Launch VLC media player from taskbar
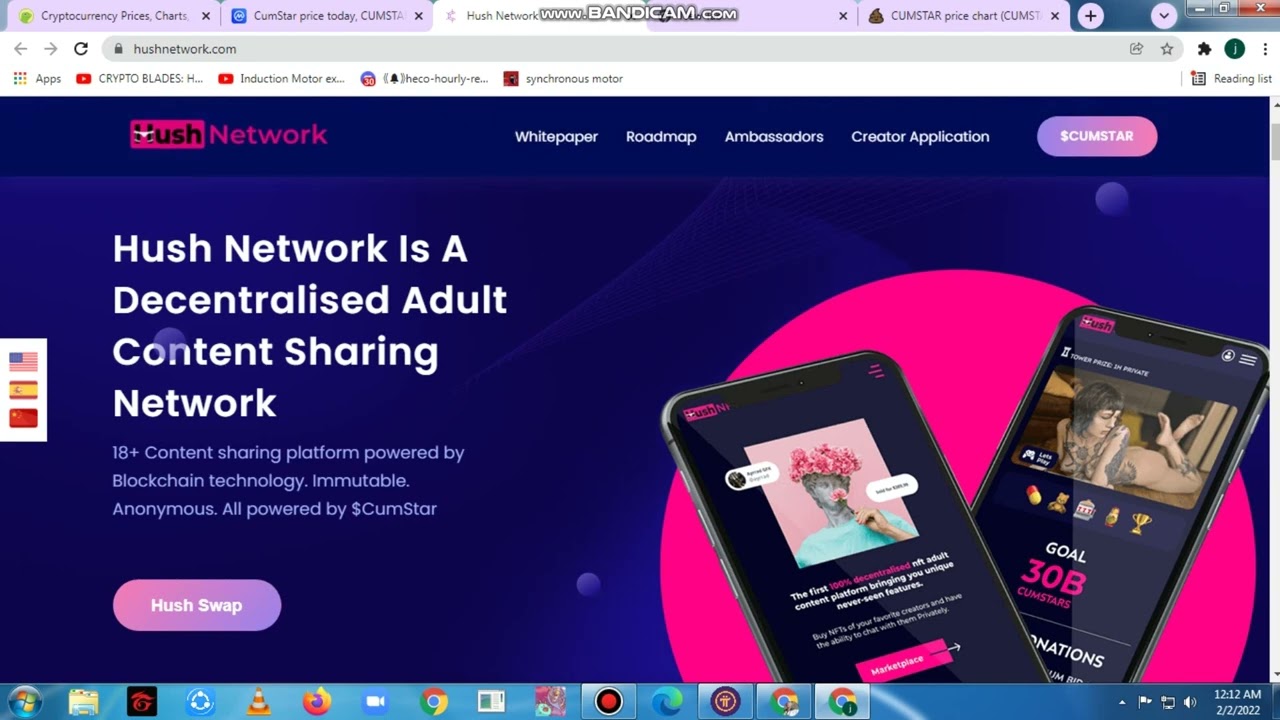 (258, 702)
